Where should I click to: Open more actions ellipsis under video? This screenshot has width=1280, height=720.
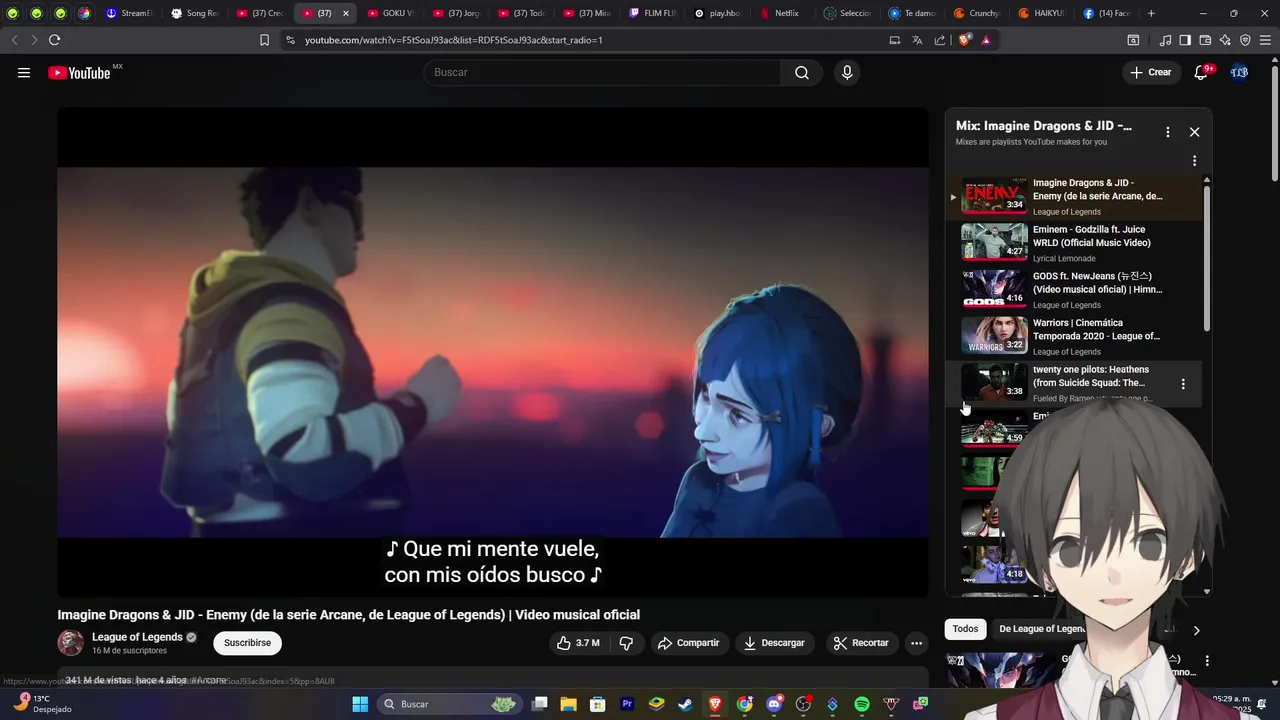pos(916,643)
